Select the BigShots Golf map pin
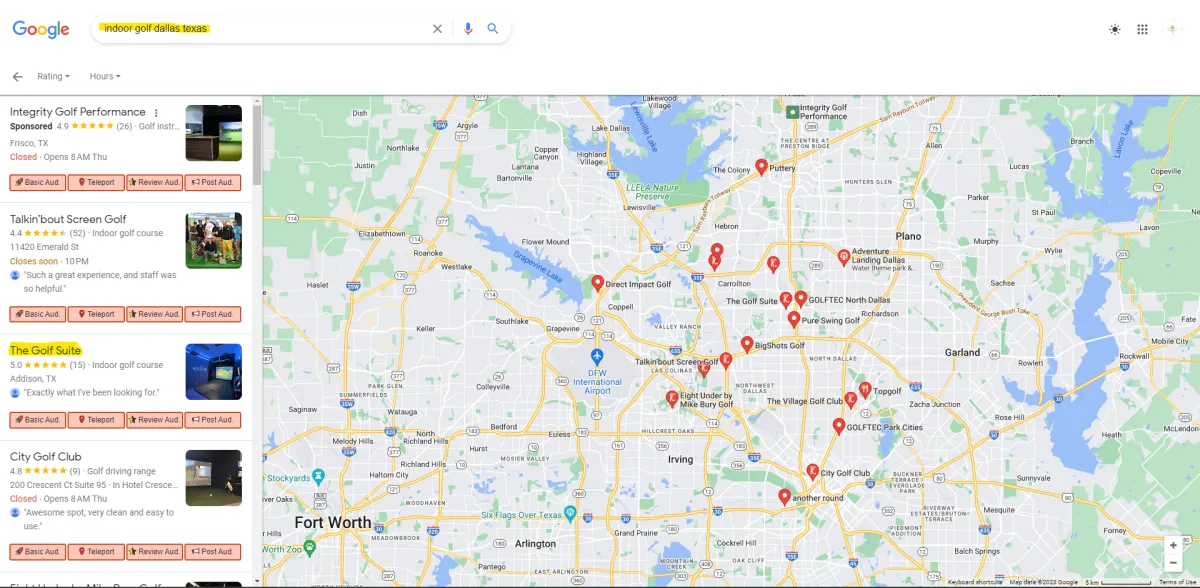Viewport: 1200px width, 588px height. click(747, 344)
